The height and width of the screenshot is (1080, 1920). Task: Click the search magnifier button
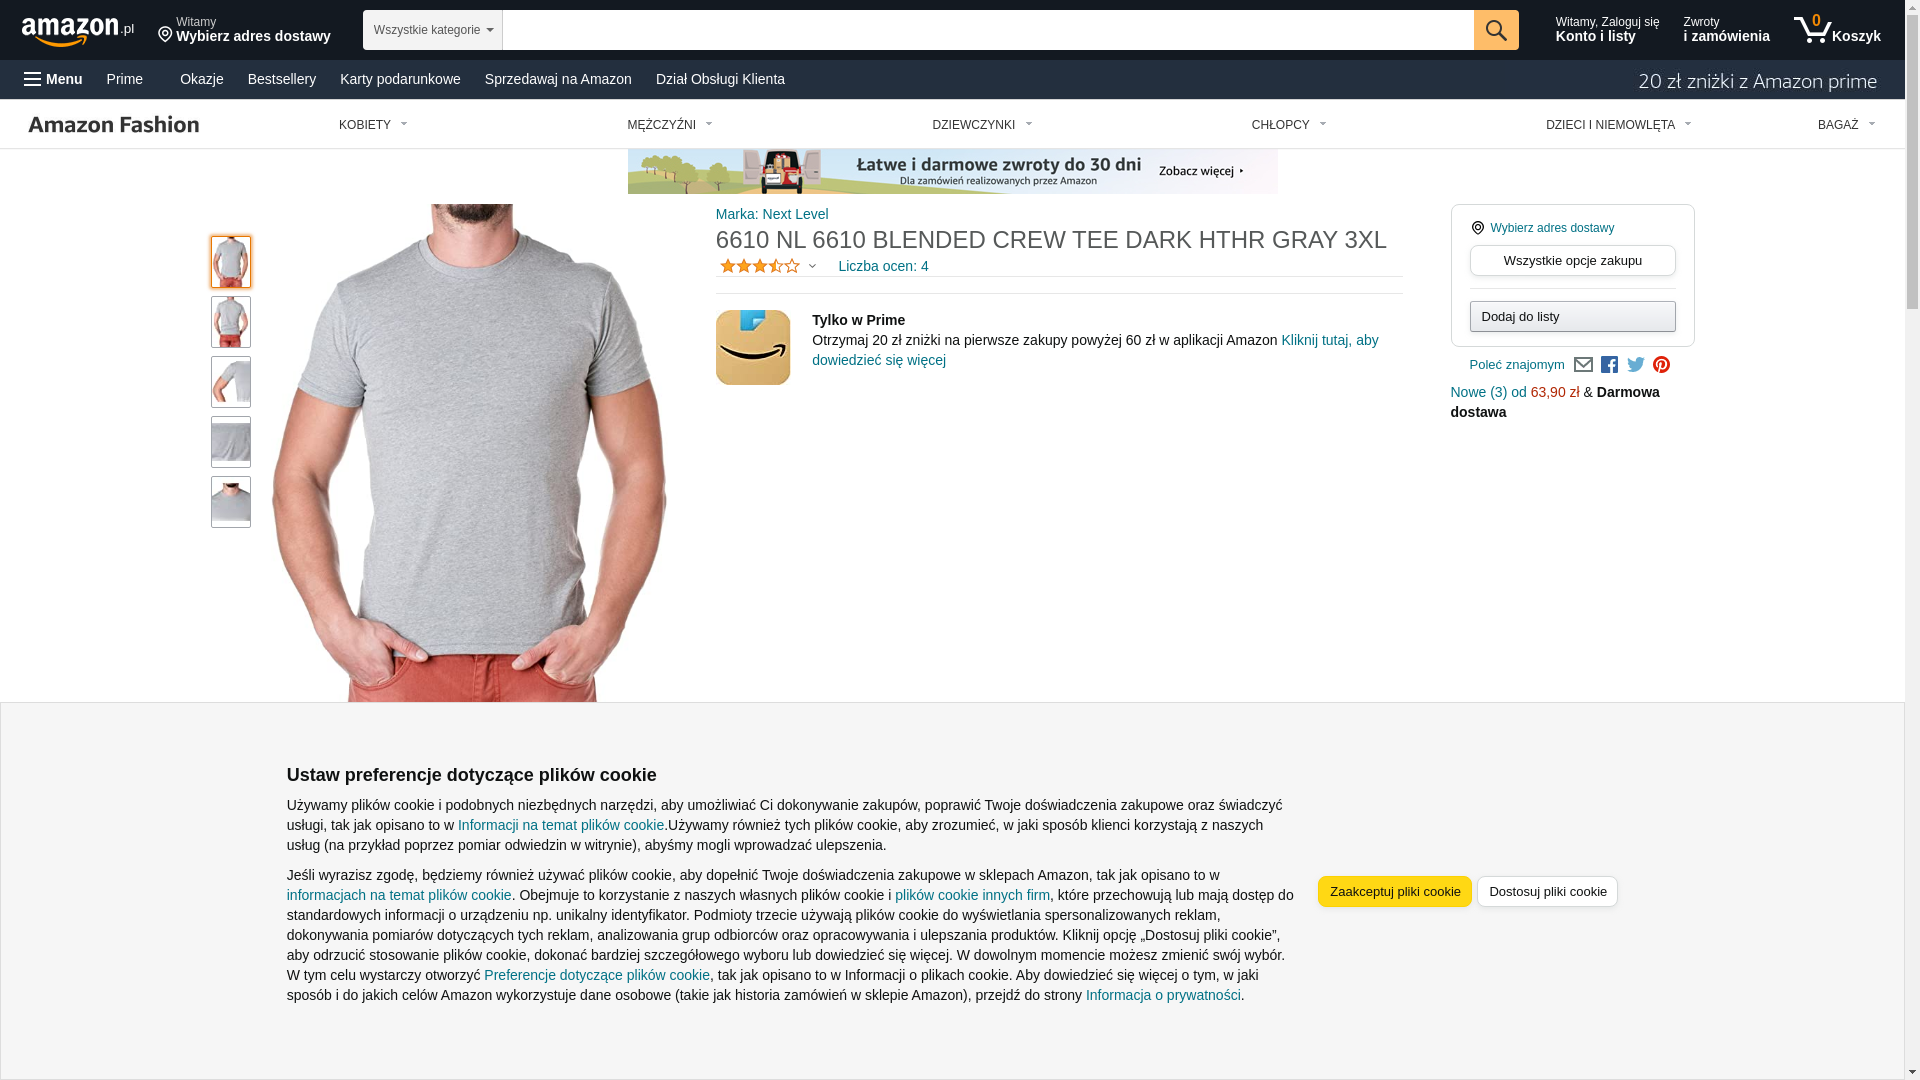pos(1495,30)
